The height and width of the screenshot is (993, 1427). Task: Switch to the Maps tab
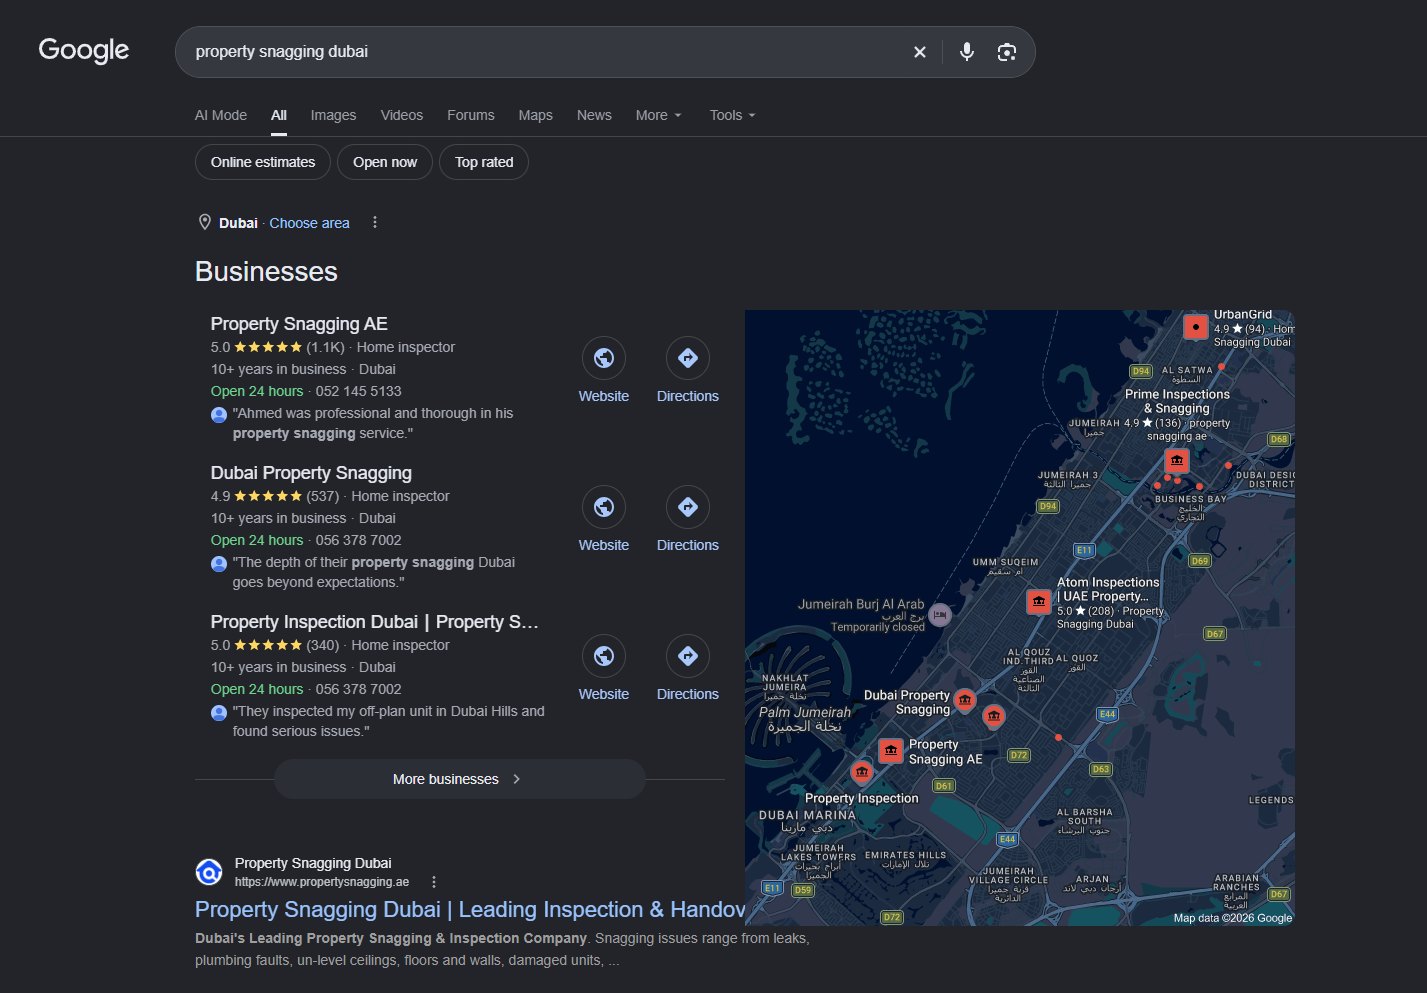click(535, 115)
